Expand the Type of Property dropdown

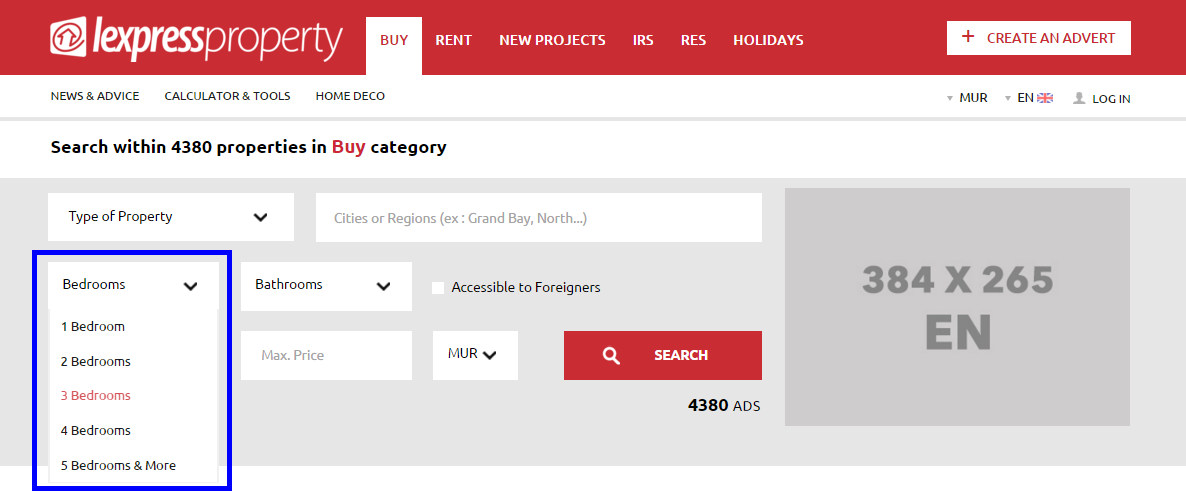pos(171,217)
